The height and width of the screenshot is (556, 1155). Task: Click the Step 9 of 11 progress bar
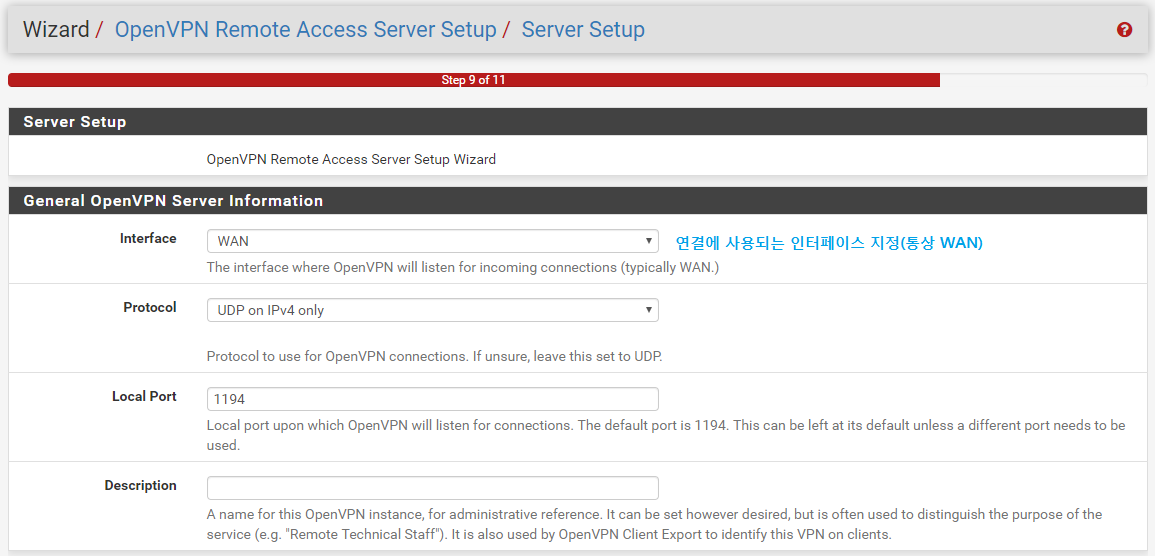coord(577,80)
